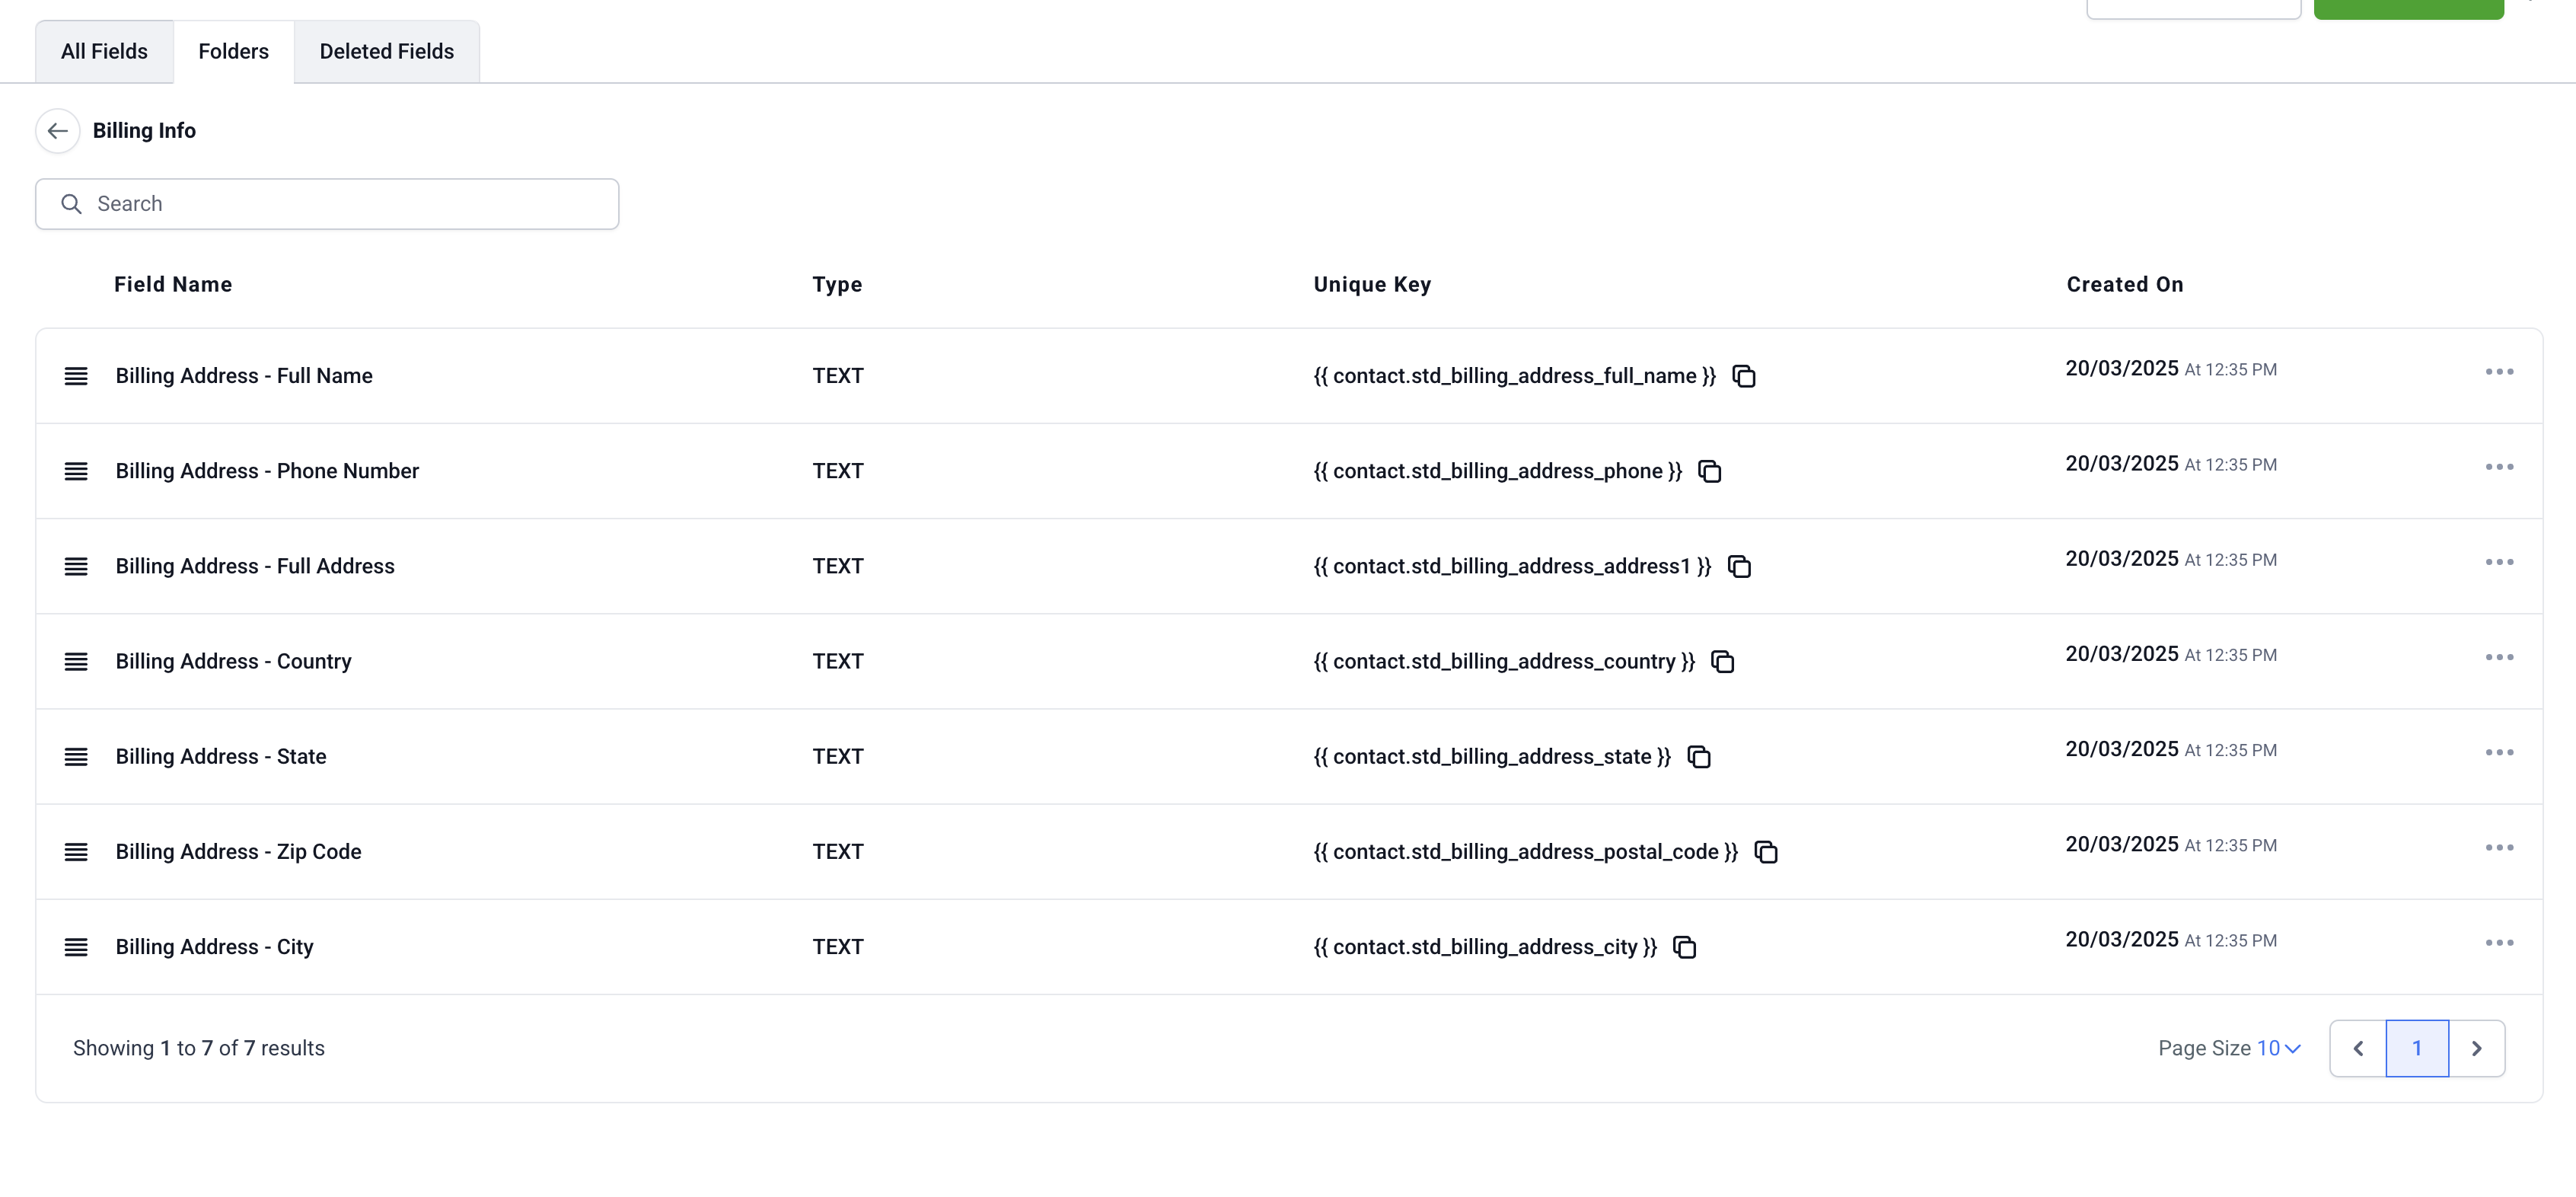Click created date in City row
Image resolution: width=2576 pixels, height=1197 pixels.
pyautogui.click(x=2171, y=940)
